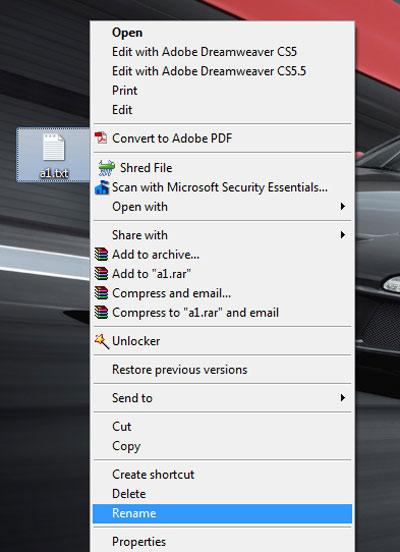This screenshot has height=552, width=400.
Task: Click the WinRAR icon beside Add to archive...
Action: coord(101,254)
